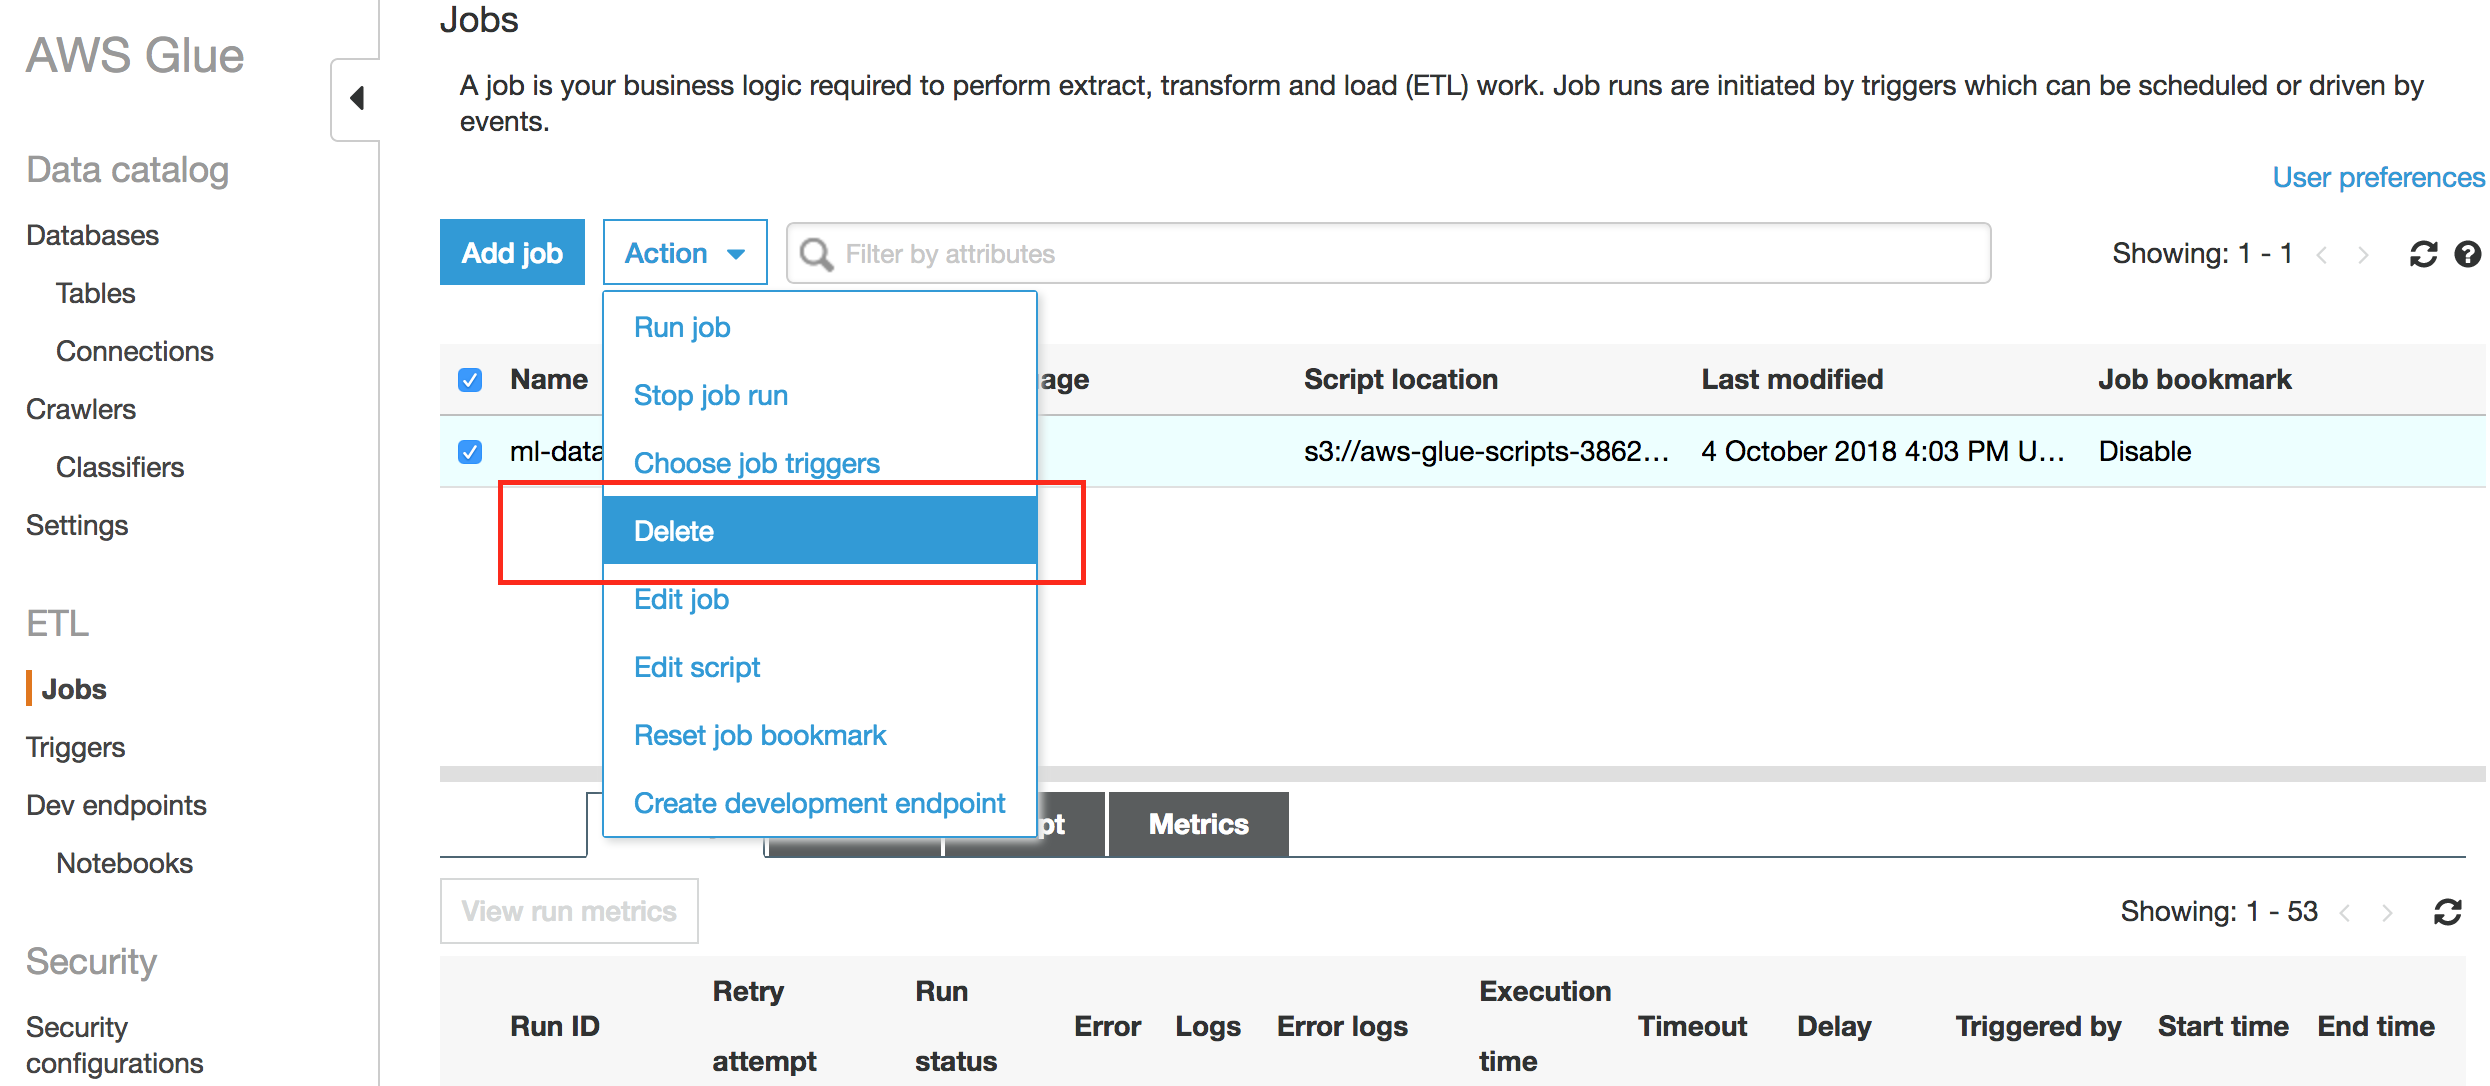Open Crawlers in the sidebar

pos(81,409)
